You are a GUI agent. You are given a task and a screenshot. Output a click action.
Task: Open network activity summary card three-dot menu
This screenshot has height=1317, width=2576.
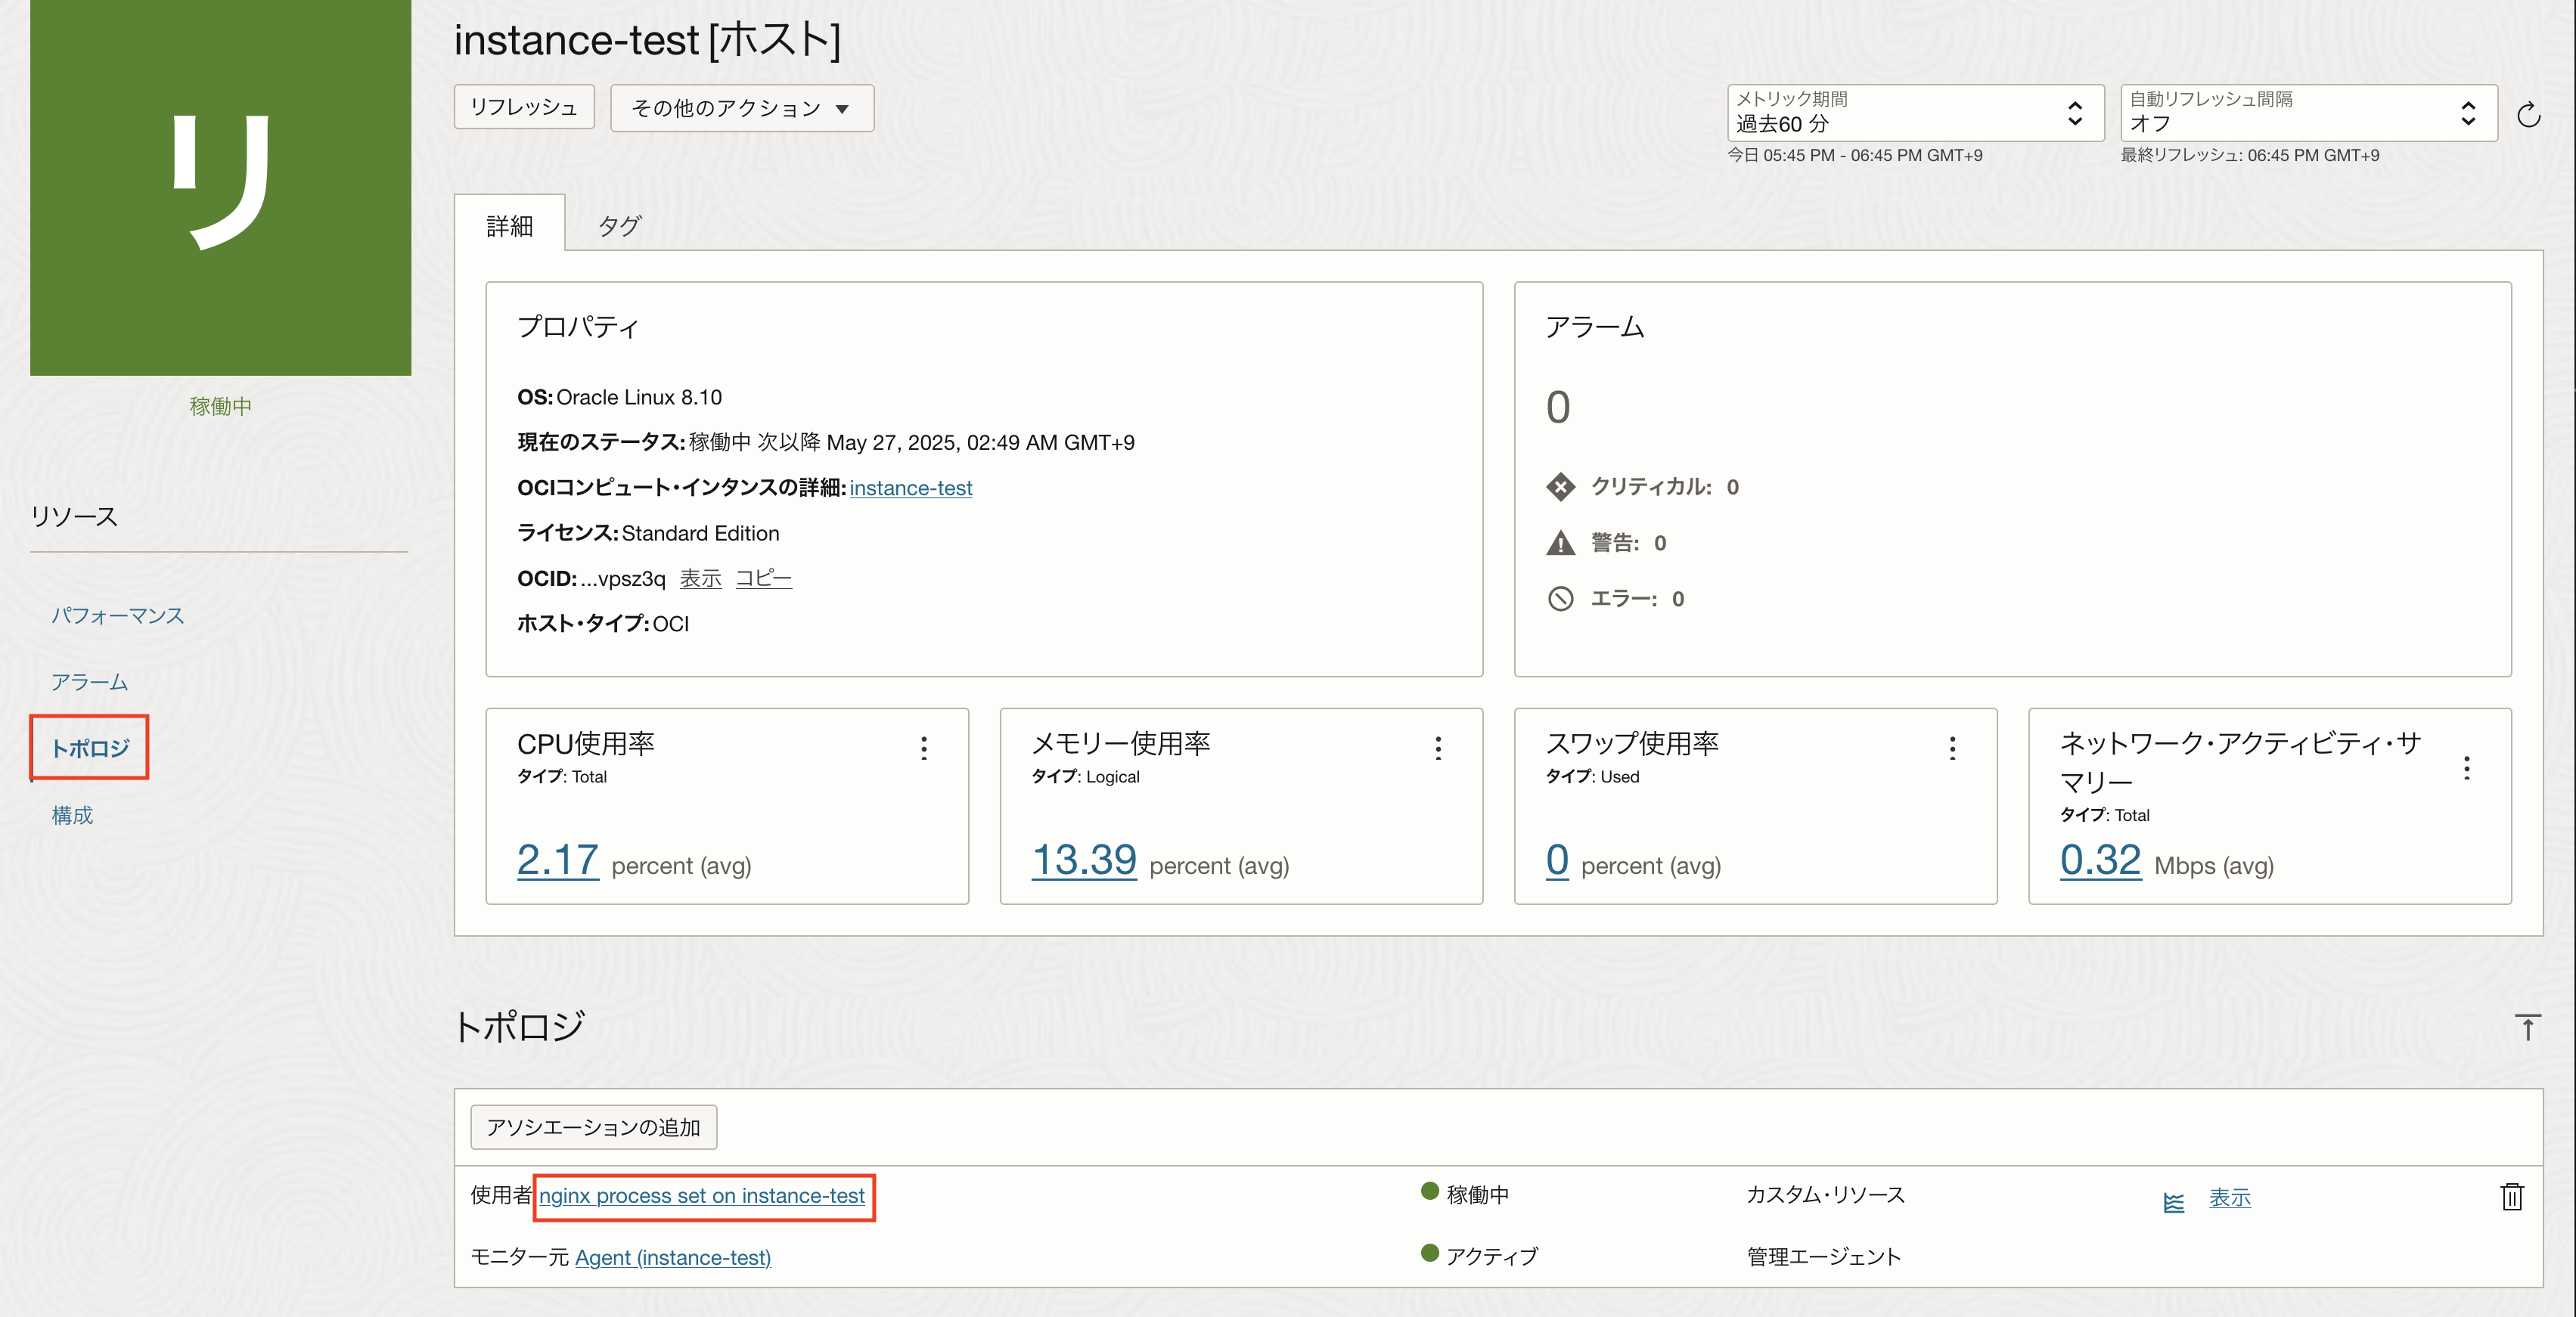(2466, 768)
